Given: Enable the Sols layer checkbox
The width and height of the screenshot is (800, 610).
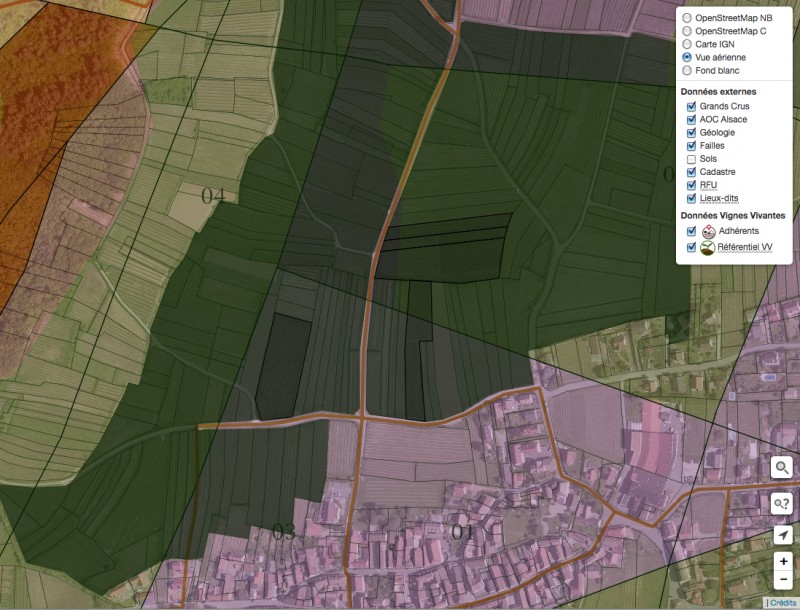Looking at the screenshot, I should 688,159.
